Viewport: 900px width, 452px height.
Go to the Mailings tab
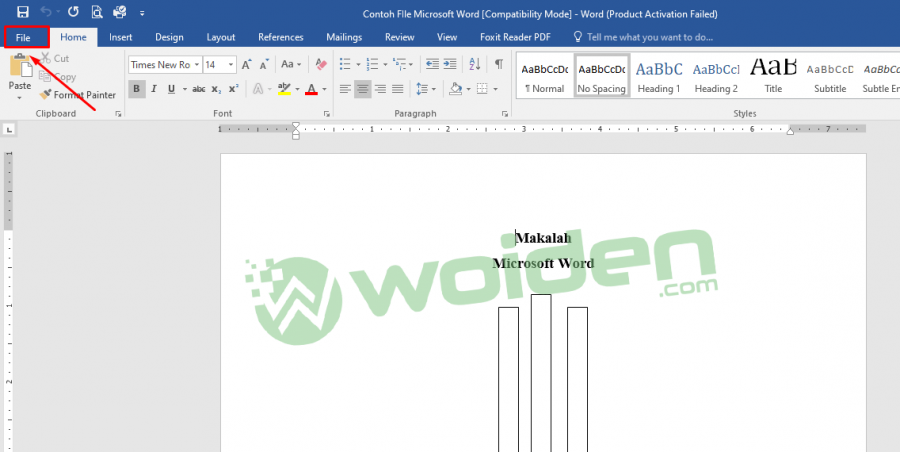coord(344,37)
